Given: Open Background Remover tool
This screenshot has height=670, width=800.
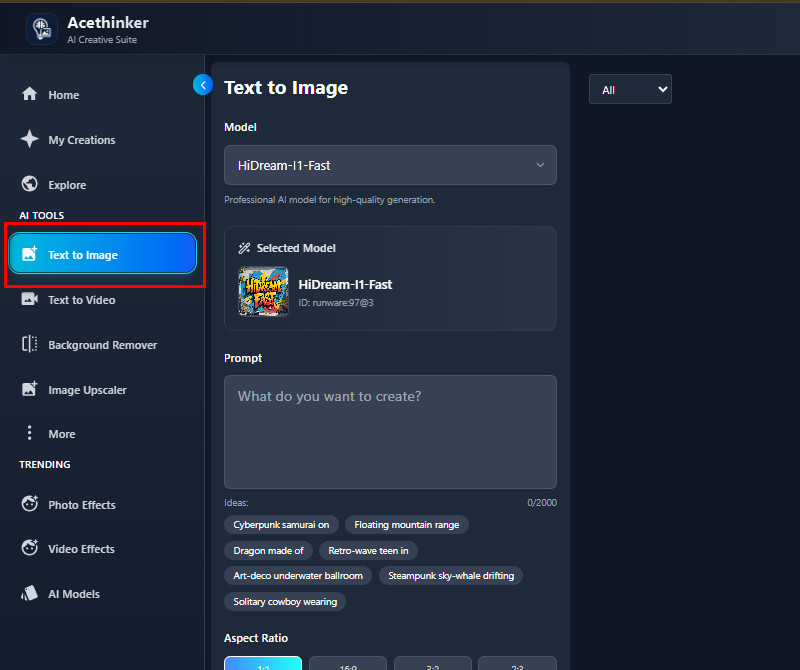Looking at the screenshot, I should [x=103, y=344].
